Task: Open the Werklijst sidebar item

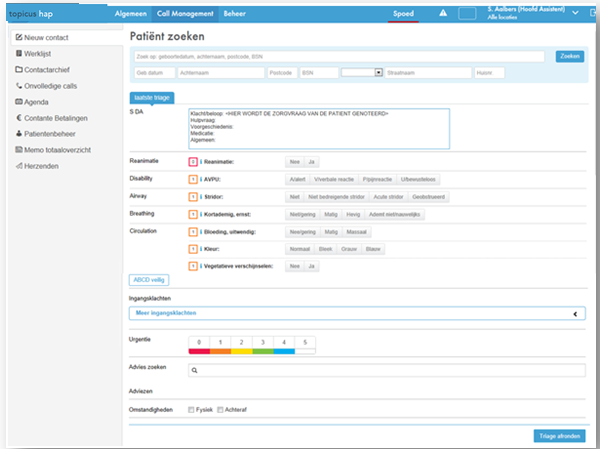Action: (39, 53)
